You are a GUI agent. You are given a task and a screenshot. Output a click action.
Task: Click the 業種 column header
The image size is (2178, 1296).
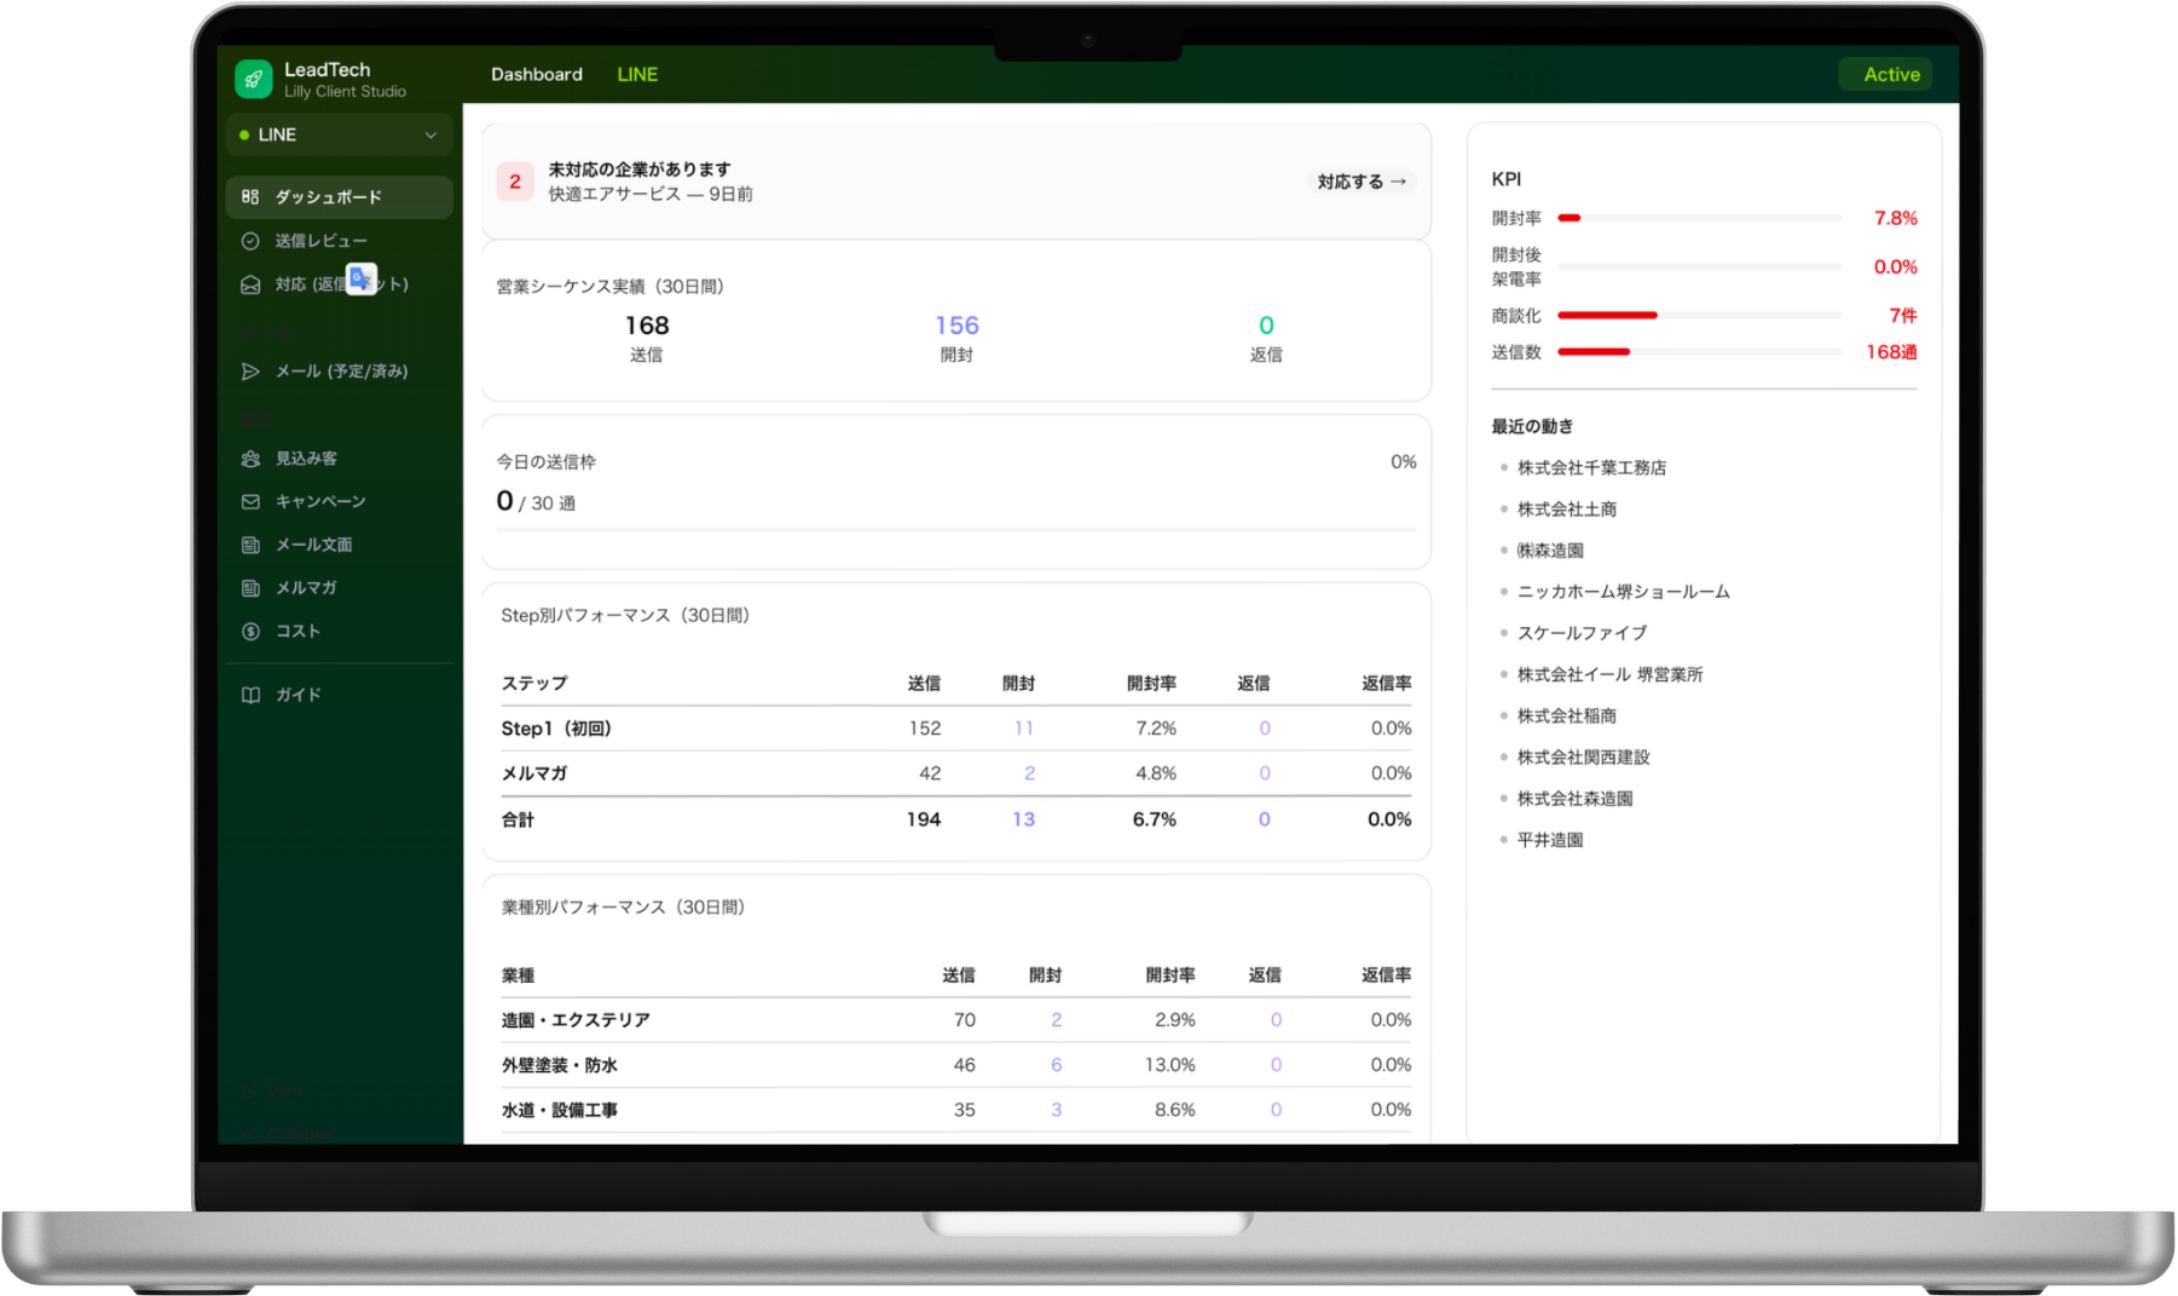(518, 975)
